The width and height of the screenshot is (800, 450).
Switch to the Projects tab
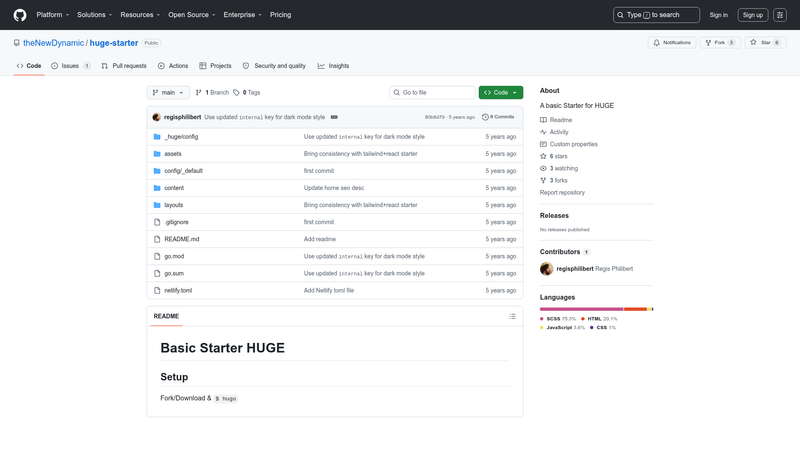(215, 66)
